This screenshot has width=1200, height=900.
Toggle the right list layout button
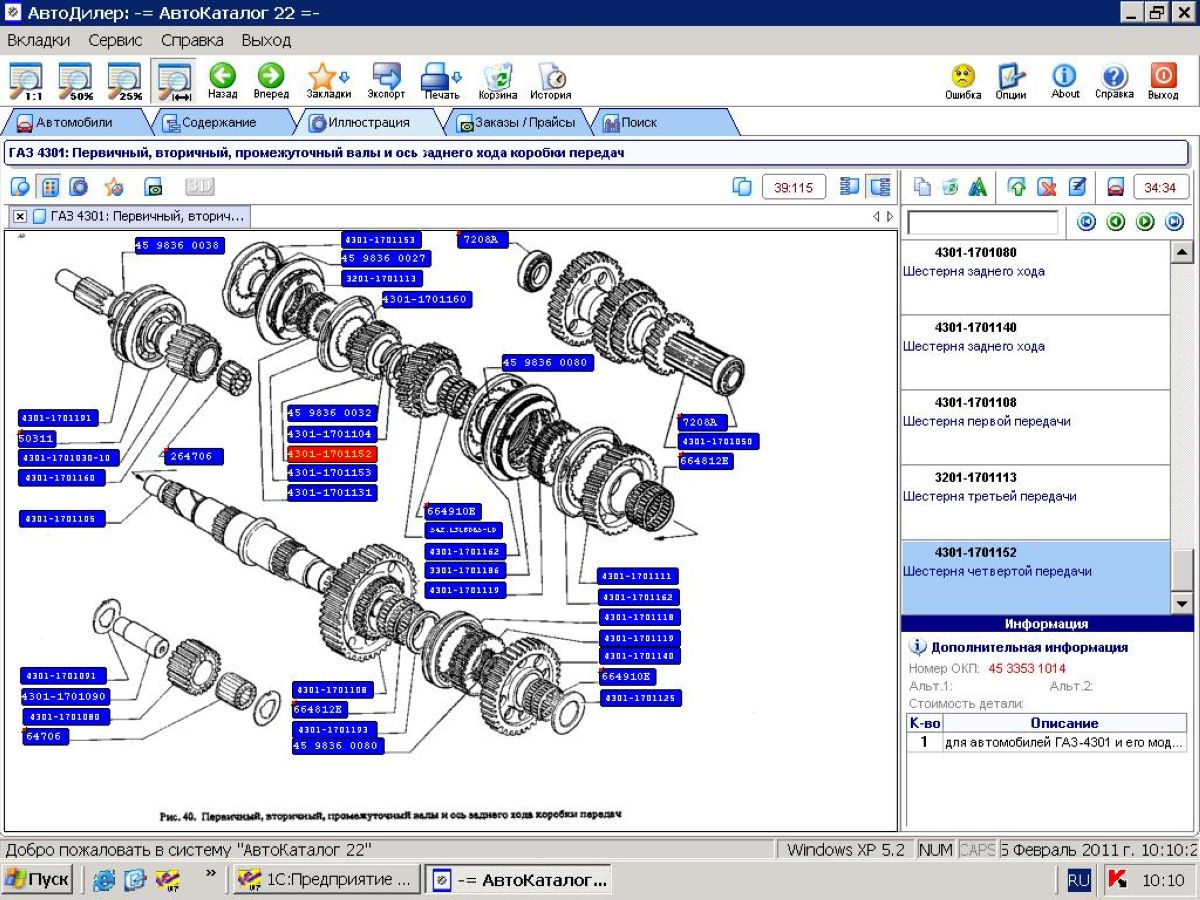point(879,186)
